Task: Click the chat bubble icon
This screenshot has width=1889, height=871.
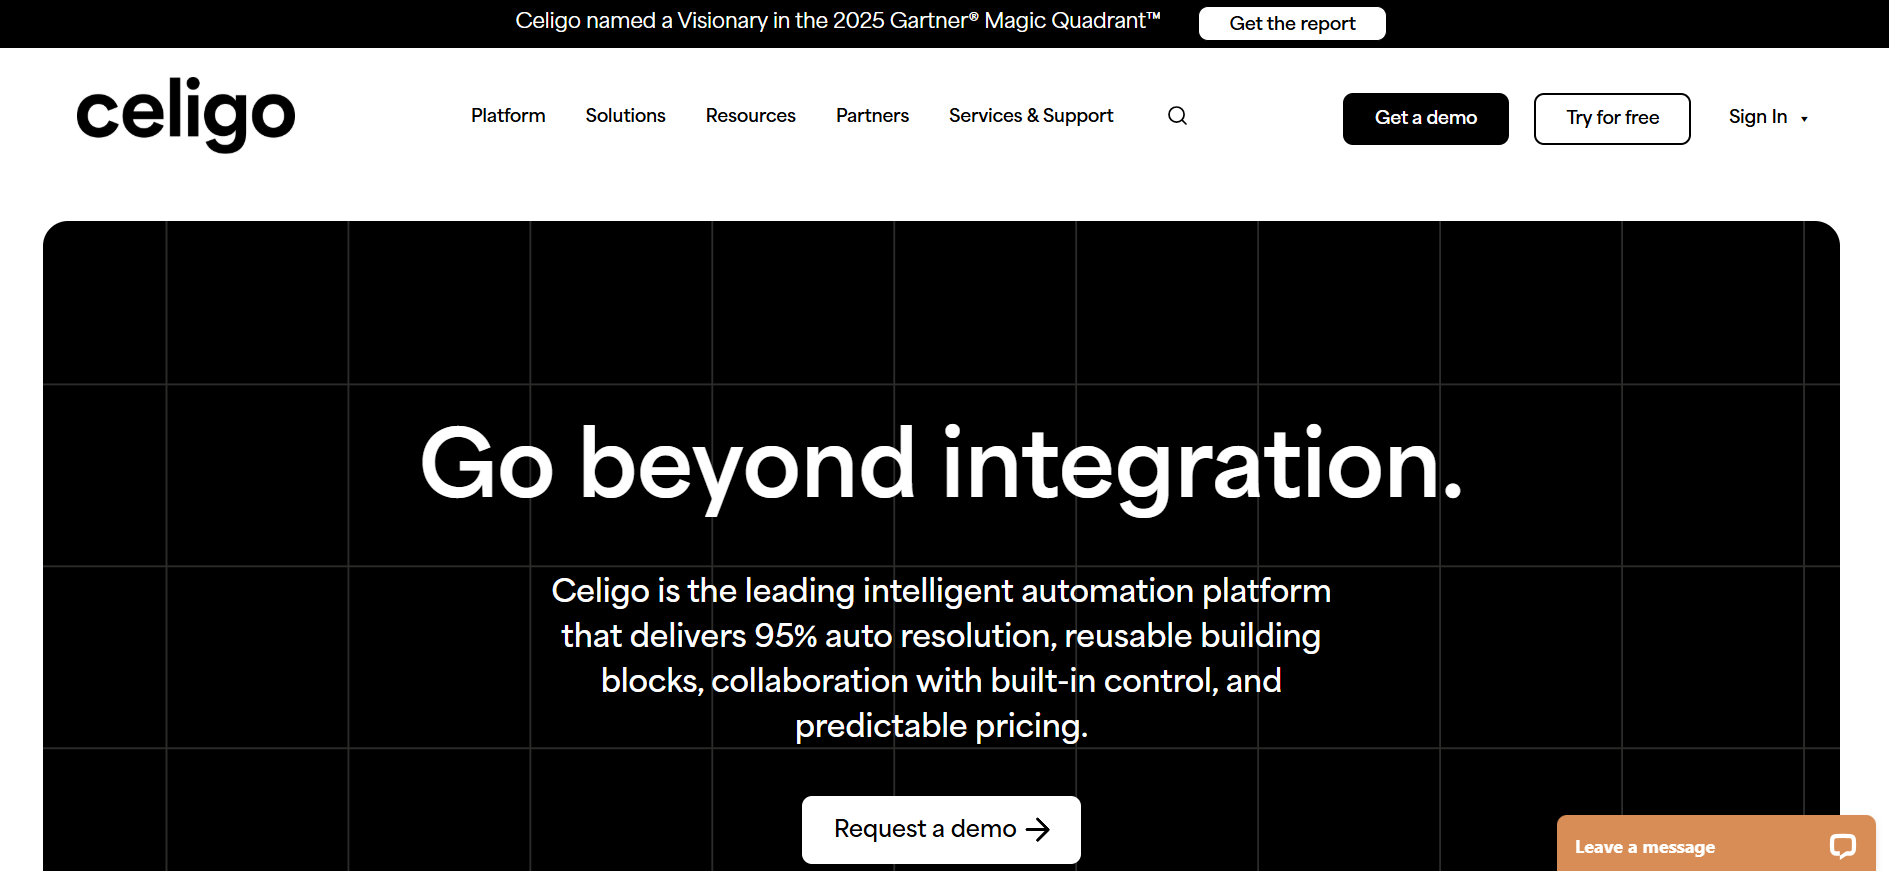Action: (x=1842, y=846)
